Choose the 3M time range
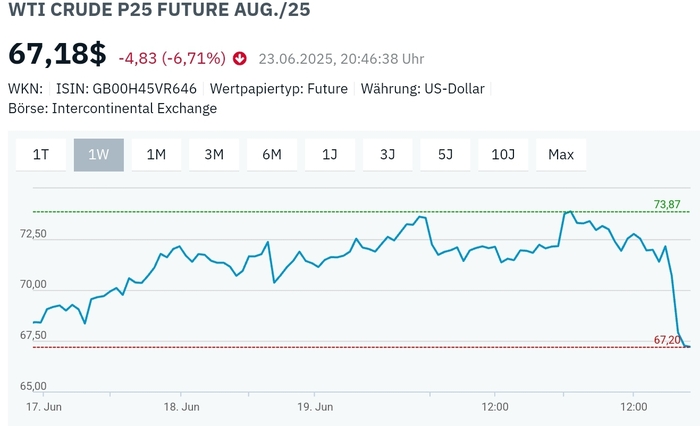This screenshot has height=426, width=700. click(214, 154)
